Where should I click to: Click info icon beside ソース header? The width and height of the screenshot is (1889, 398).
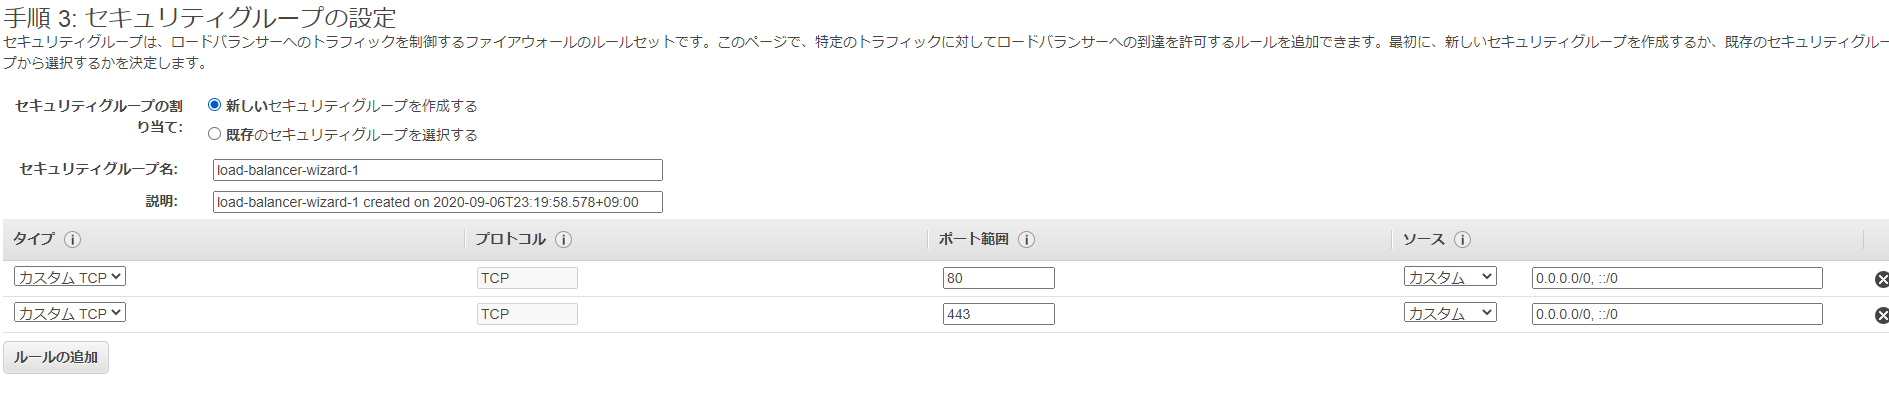[1462, 240]
